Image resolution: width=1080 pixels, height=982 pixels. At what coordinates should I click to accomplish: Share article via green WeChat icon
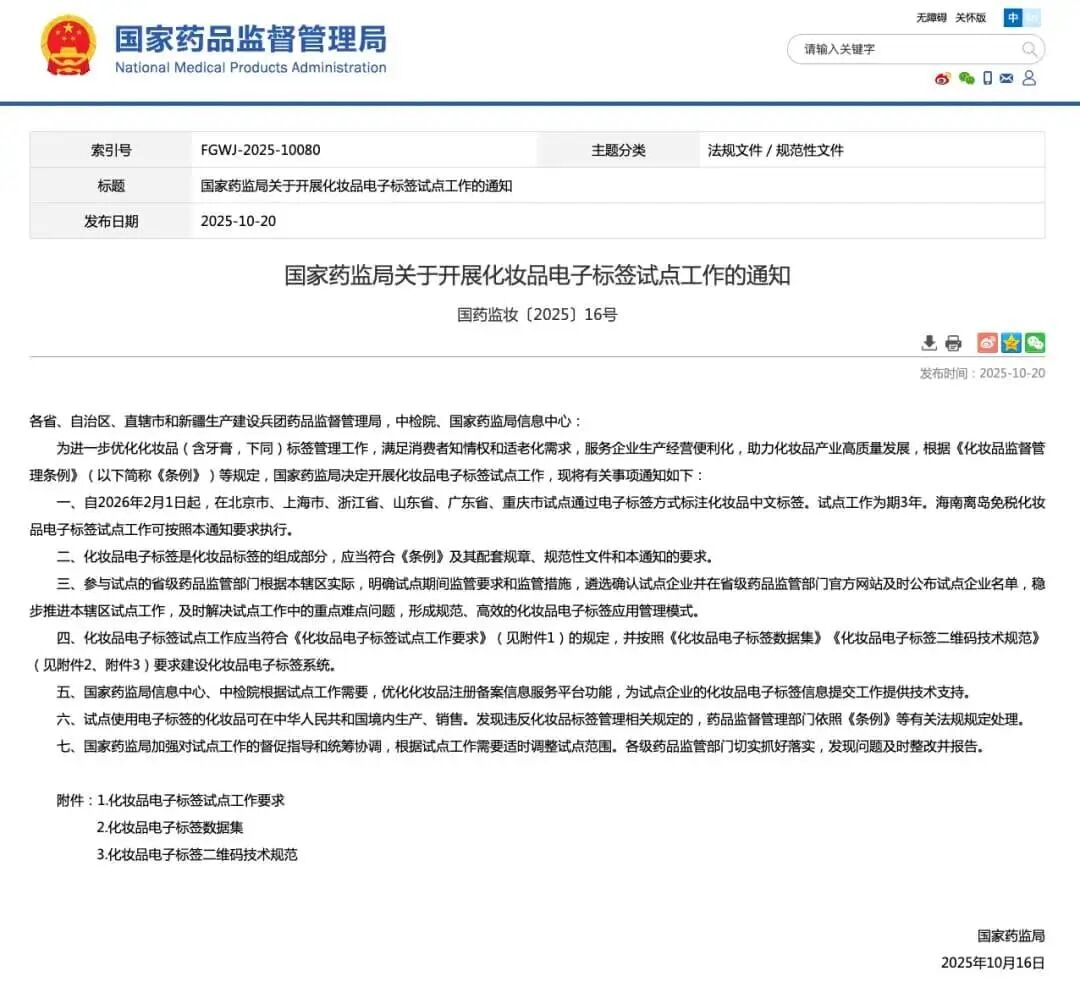[x=1035, y=343]
